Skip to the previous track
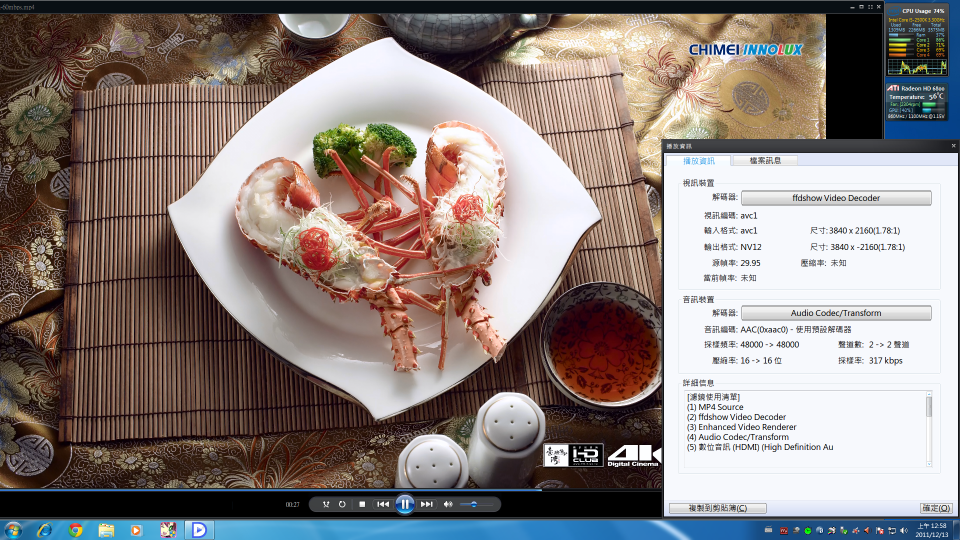This screenshot has height=540, width=960. (383, 504)
